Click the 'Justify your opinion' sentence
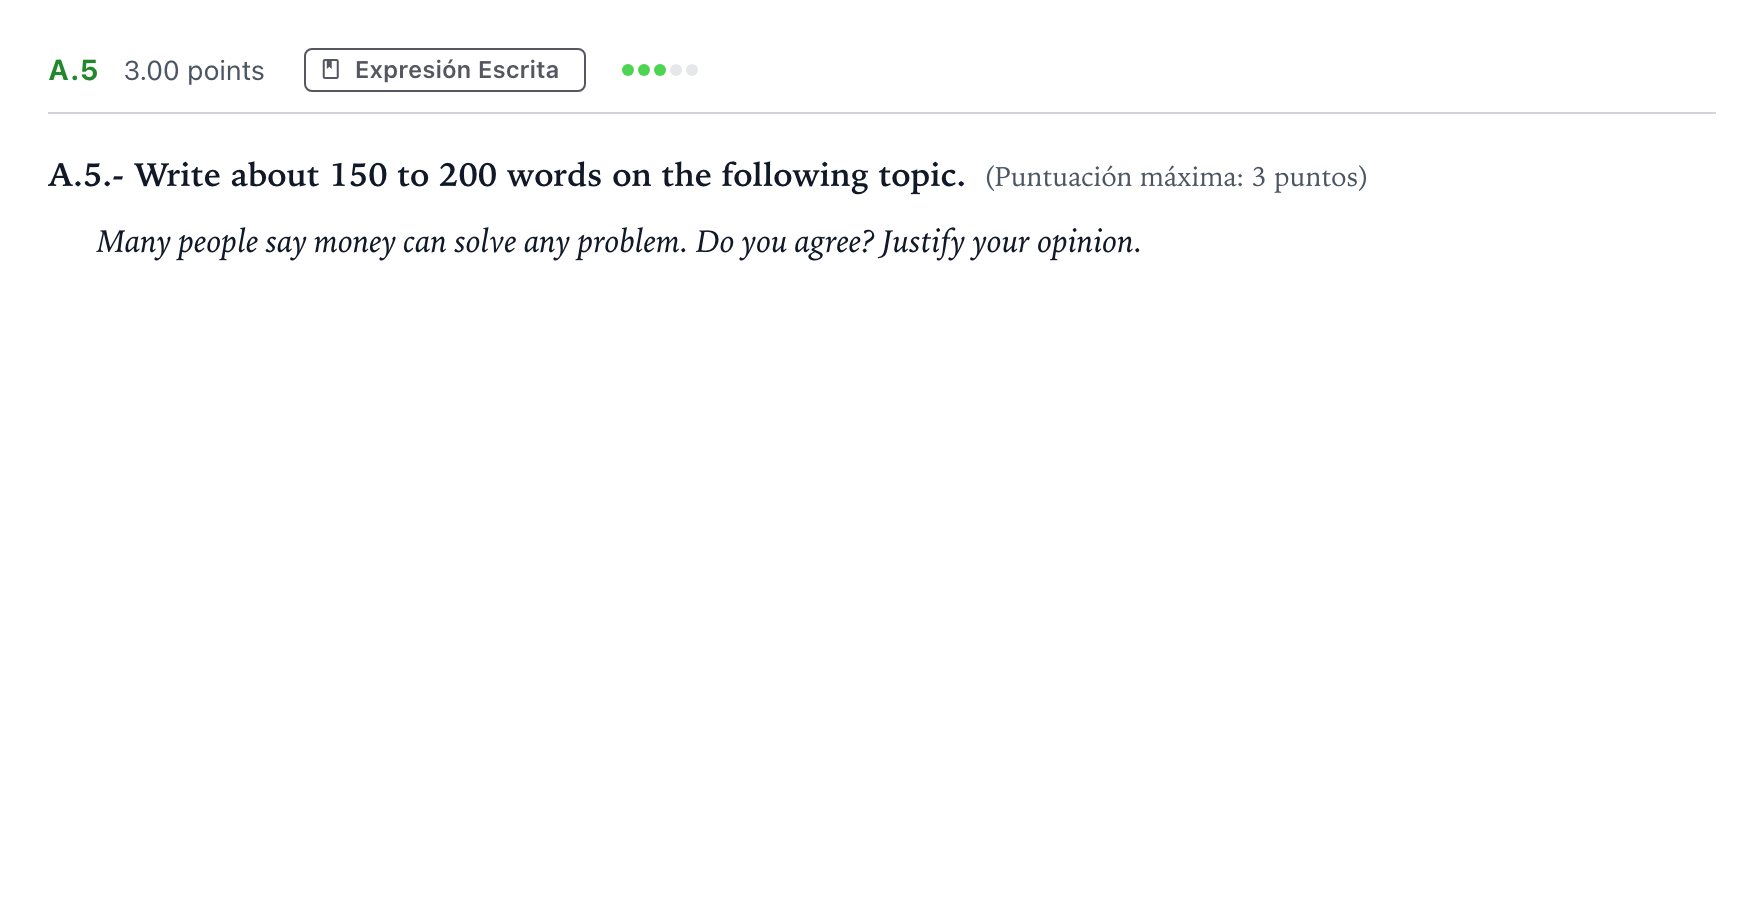 1011,242
